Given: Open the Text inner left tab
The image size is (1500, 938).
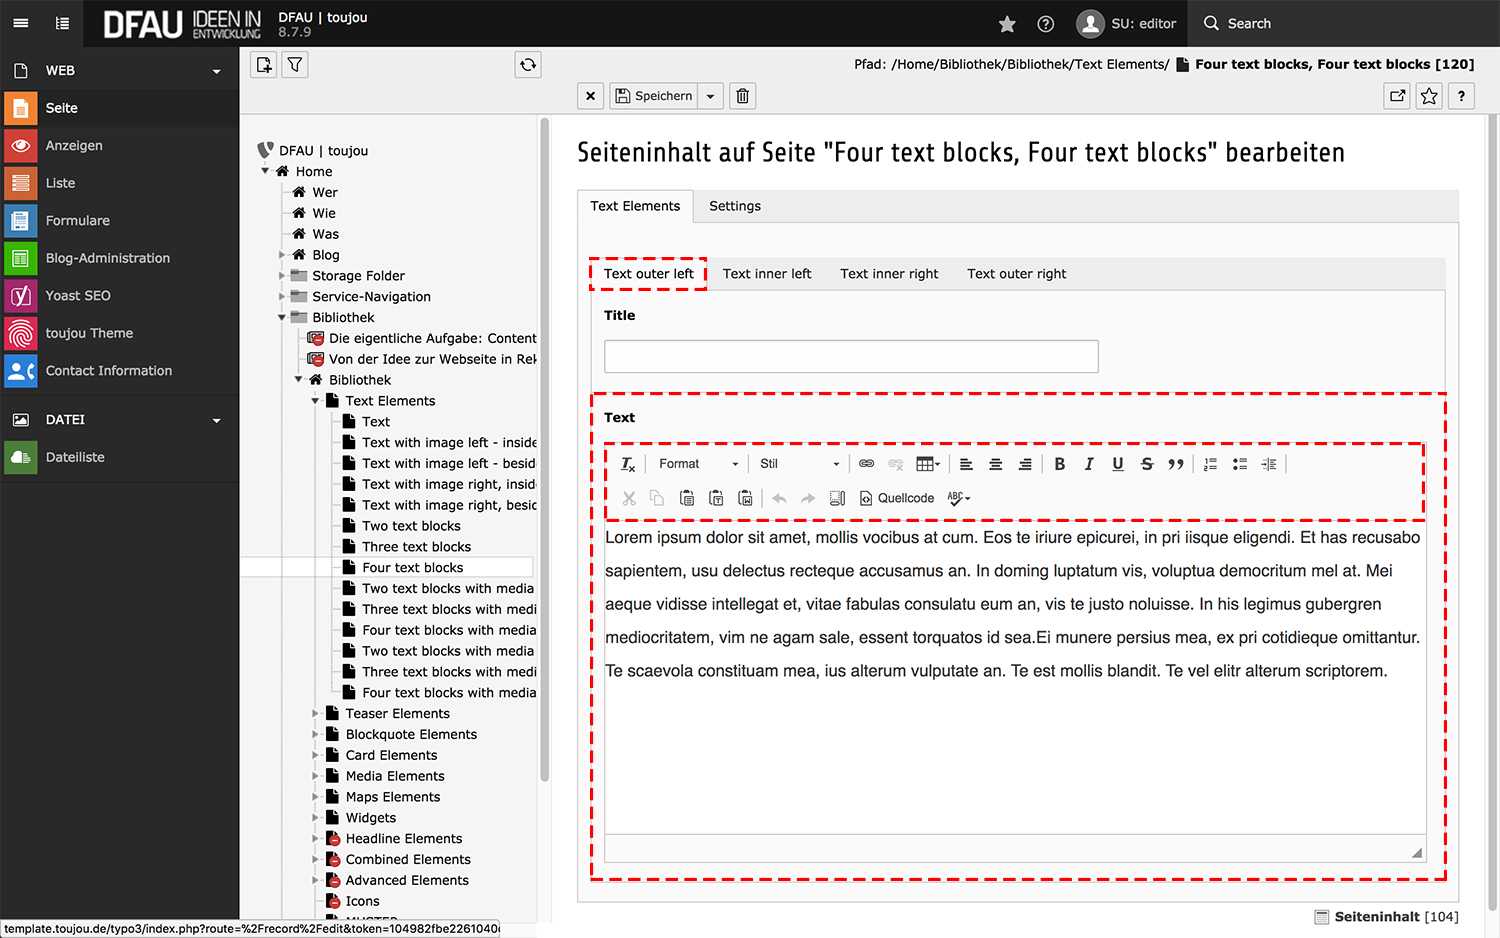Looking at the screenshot, I should pos(767,274).
